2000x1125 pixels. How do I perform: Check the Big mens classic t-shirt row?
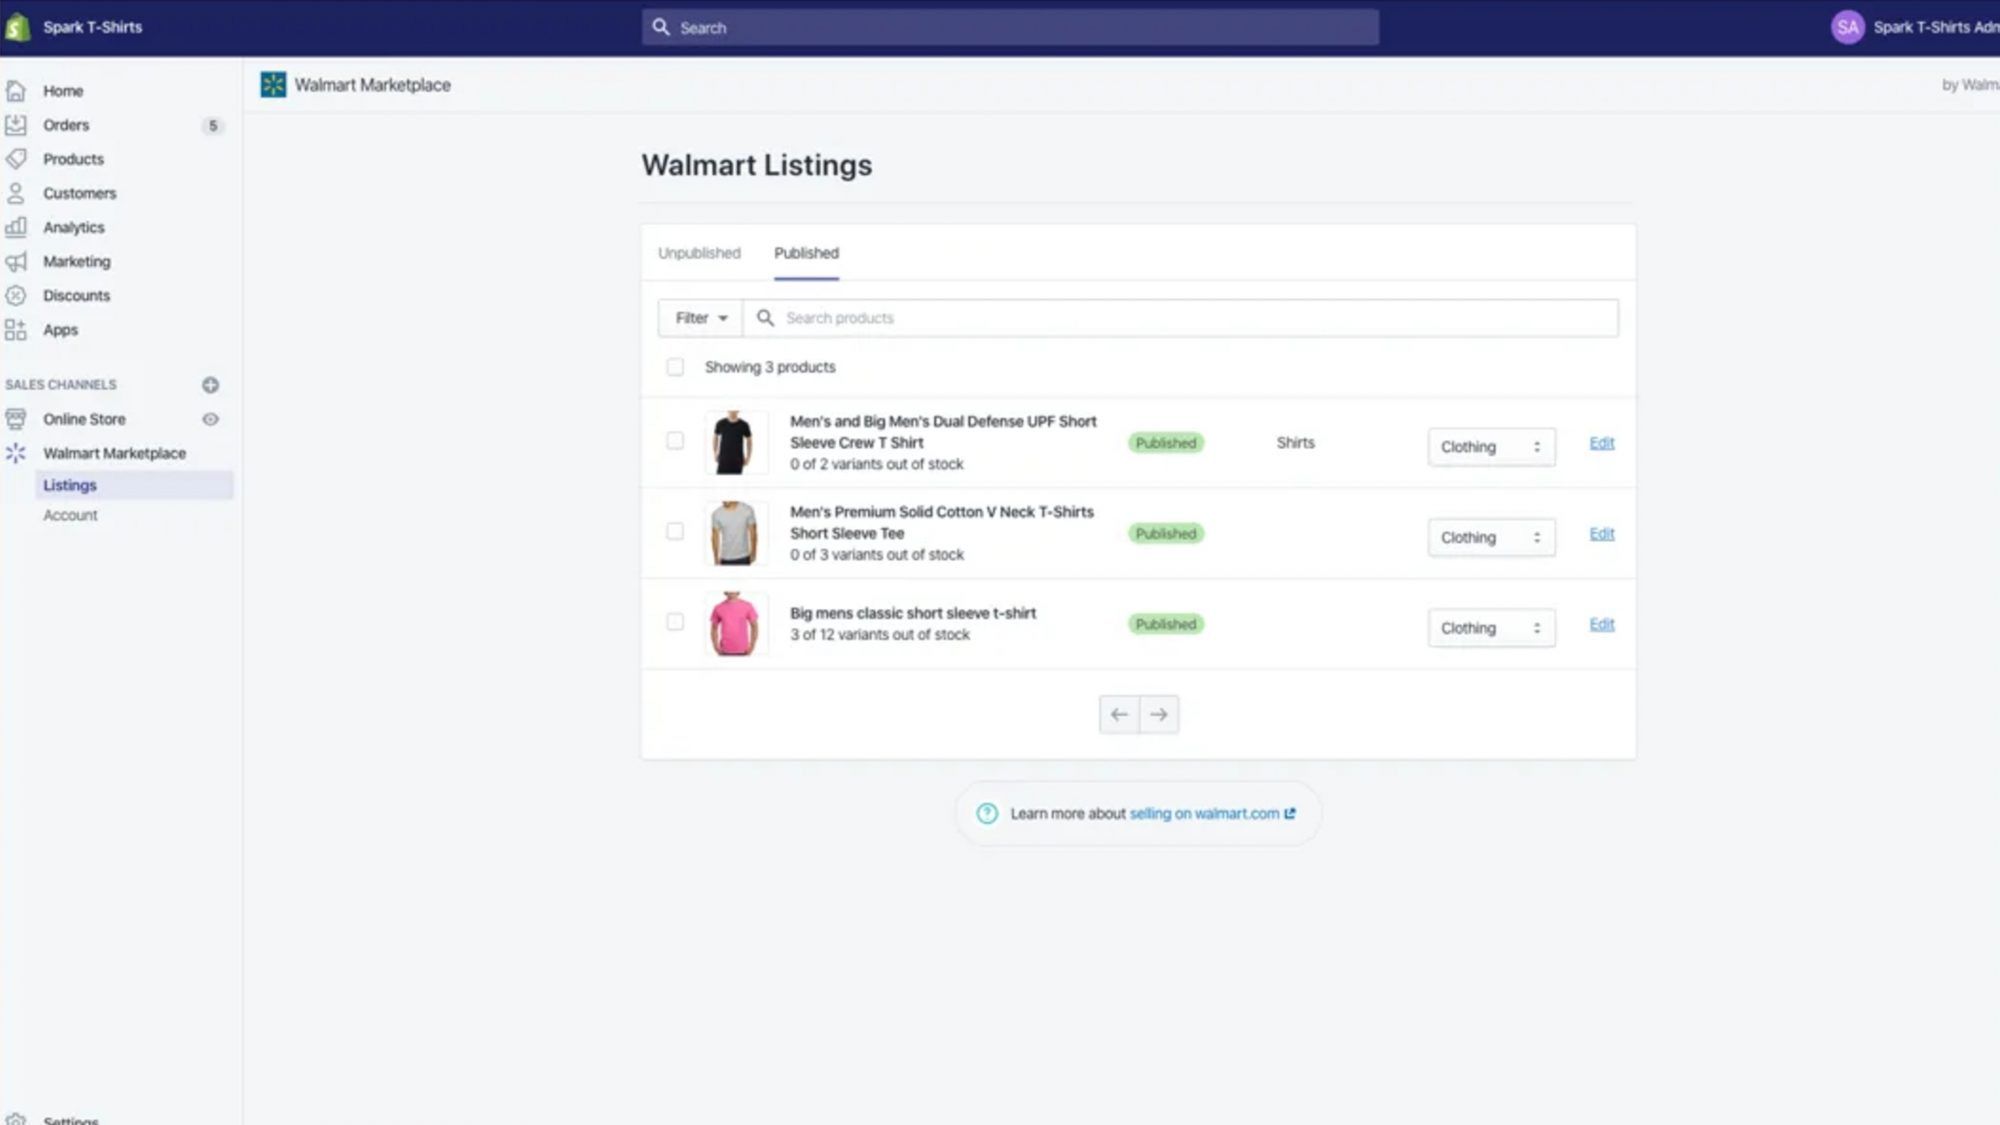(x=675, y=622)
